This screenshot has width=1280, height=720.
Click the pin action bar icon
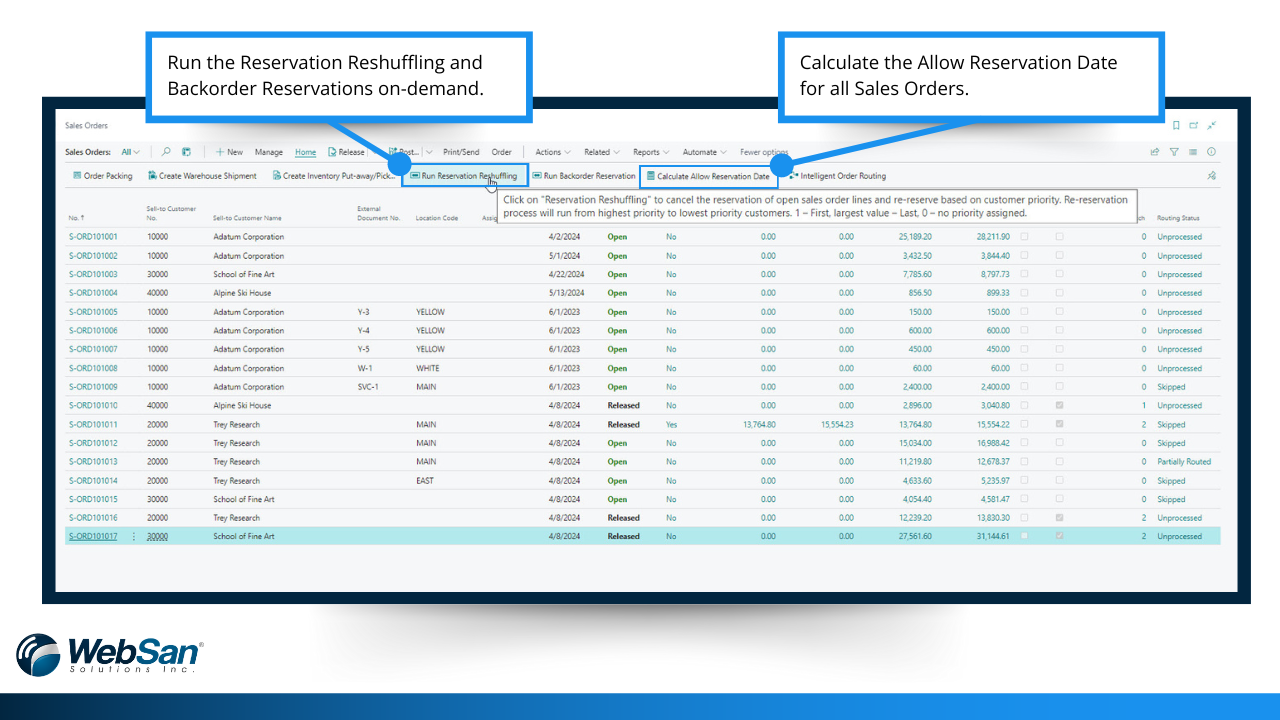[x=1211, y=176]
